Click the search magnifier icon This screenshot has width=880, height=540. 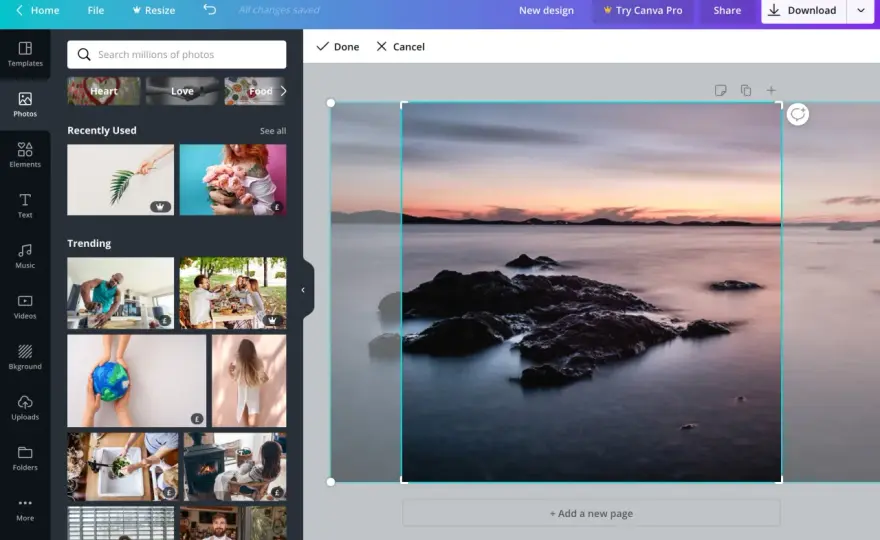point(84,54)
